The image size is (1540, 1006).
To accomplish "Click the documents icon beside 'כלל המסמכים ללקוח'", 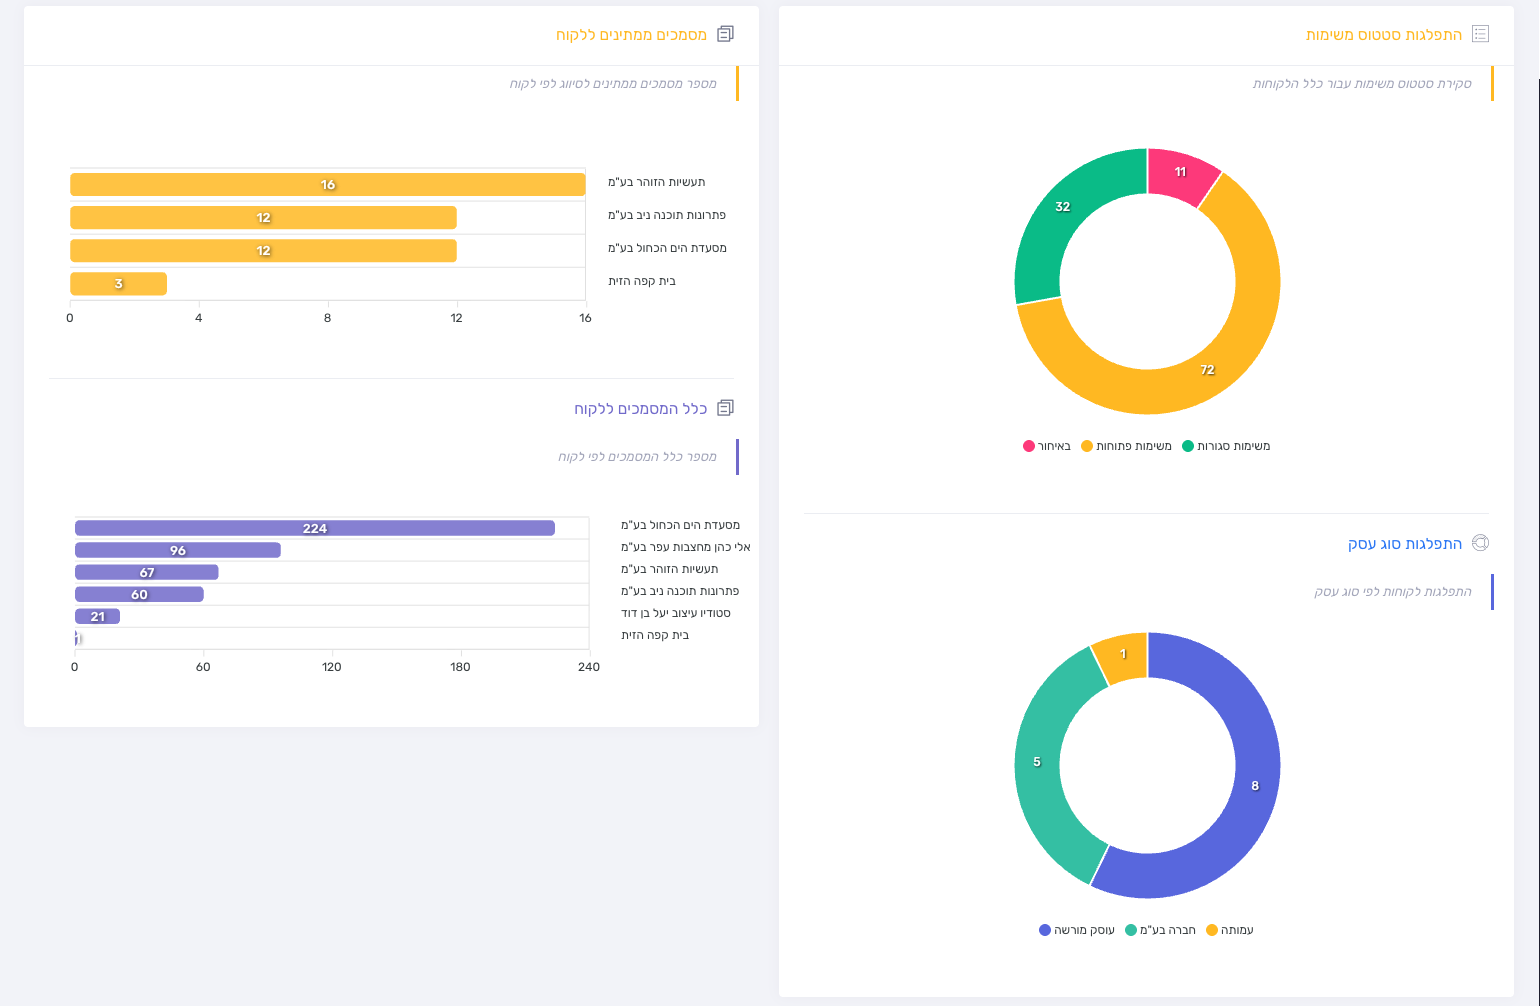I will pos(726,408).
